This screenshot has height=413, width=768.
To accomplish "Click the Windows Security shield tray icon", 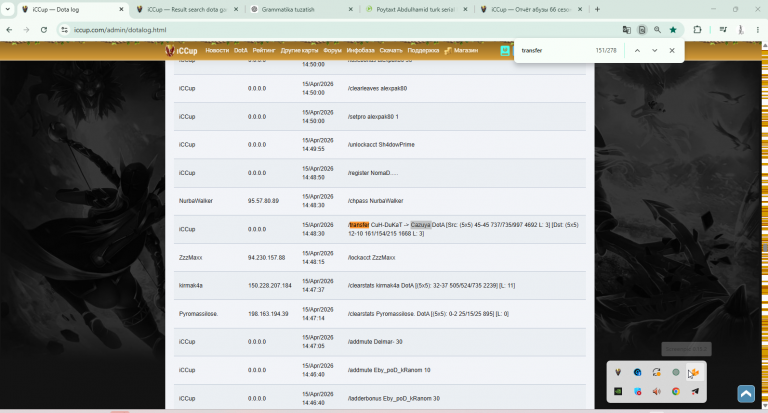I will 637,391.
